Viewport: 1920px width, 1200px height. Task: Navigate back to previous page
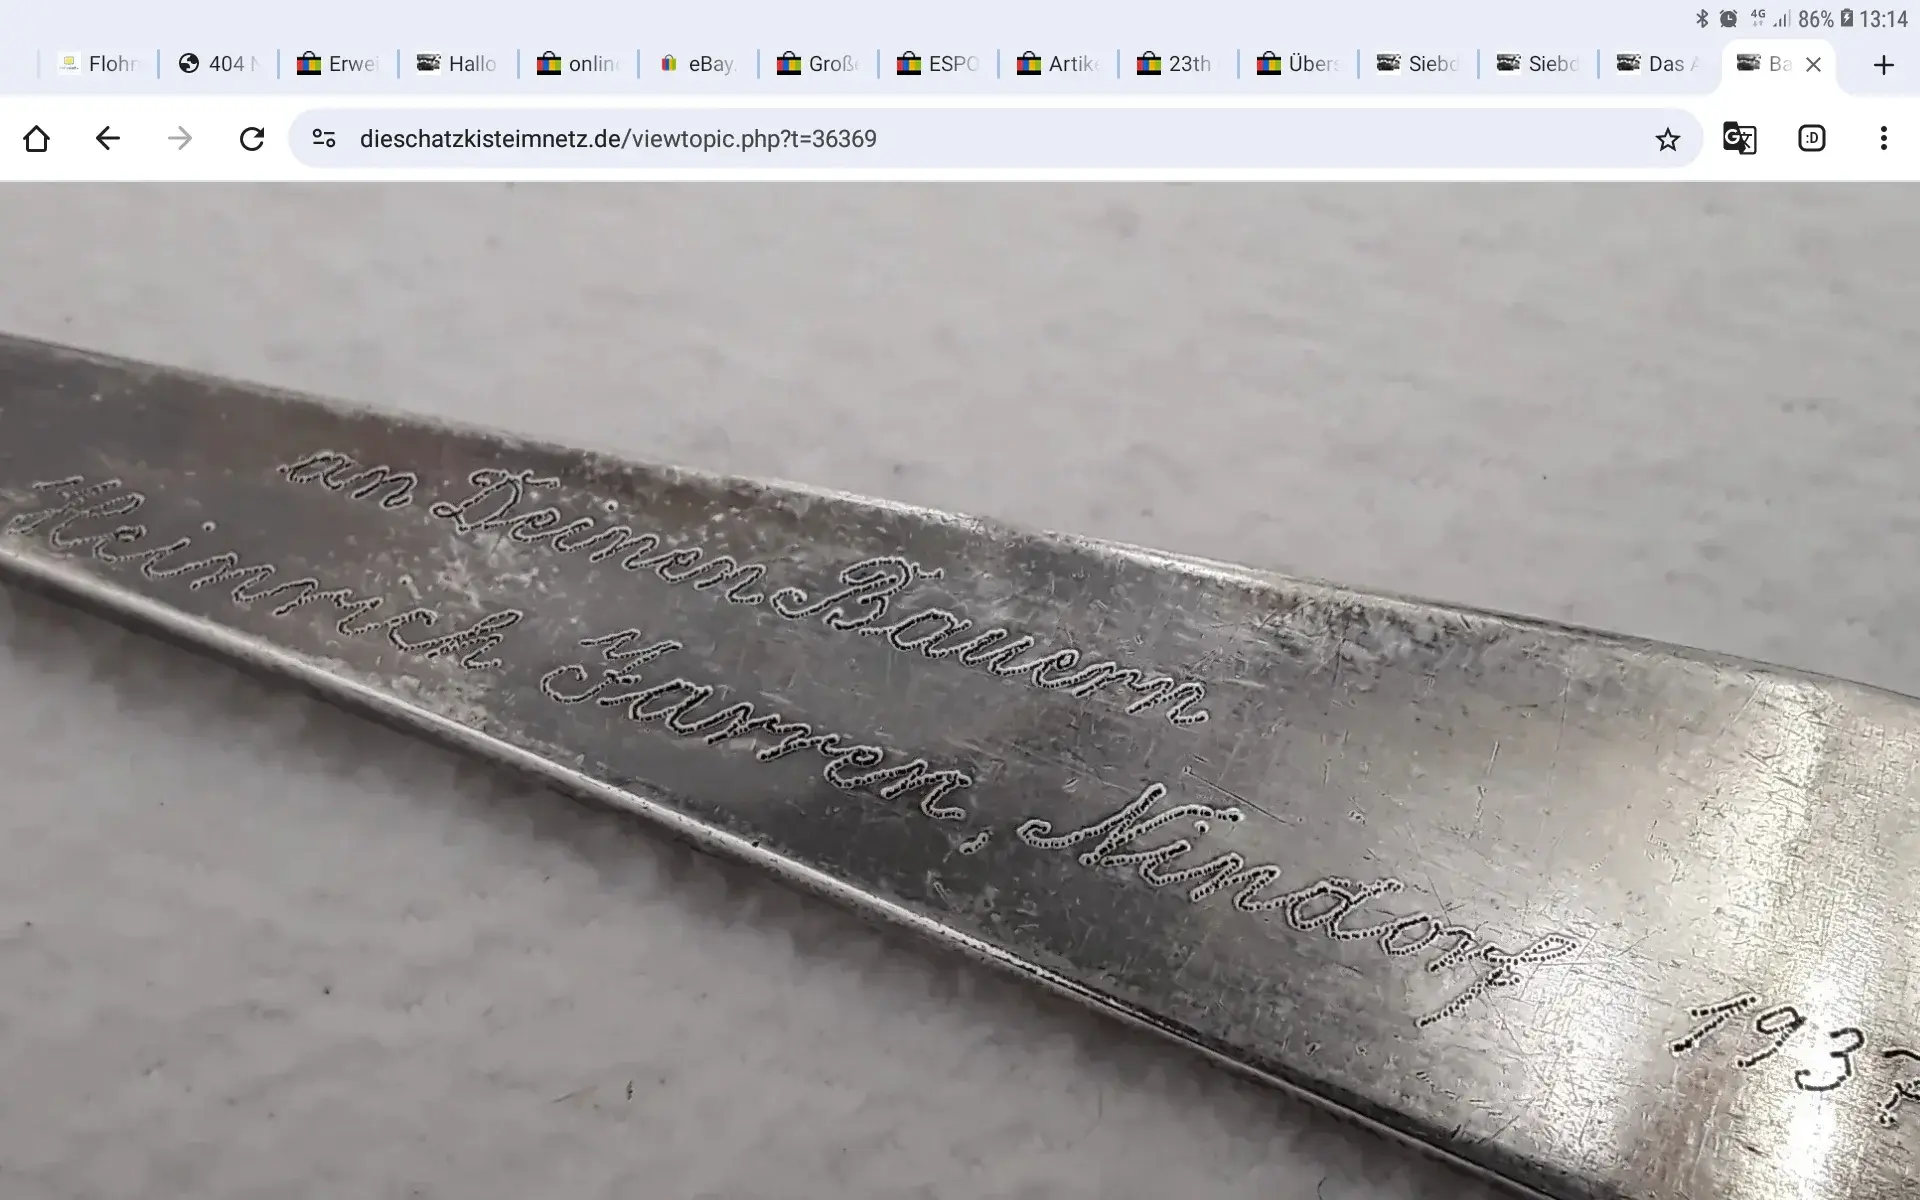coord(108,138)
